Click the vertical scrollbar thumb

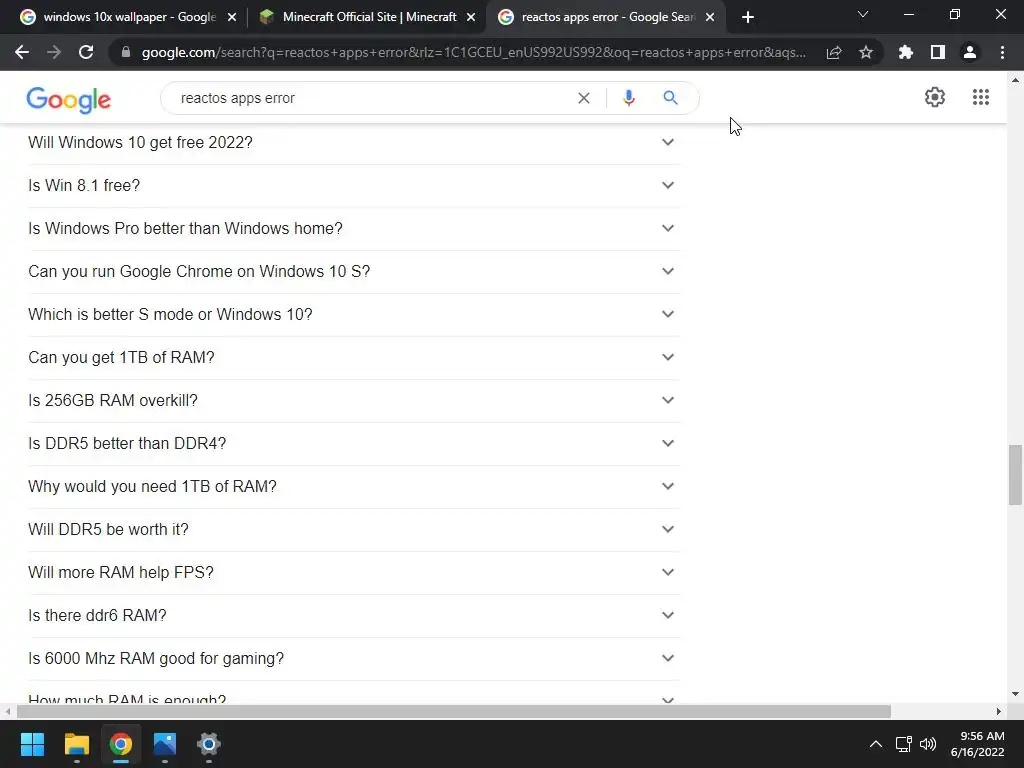pyautogui.click(x=1015, y=475)
